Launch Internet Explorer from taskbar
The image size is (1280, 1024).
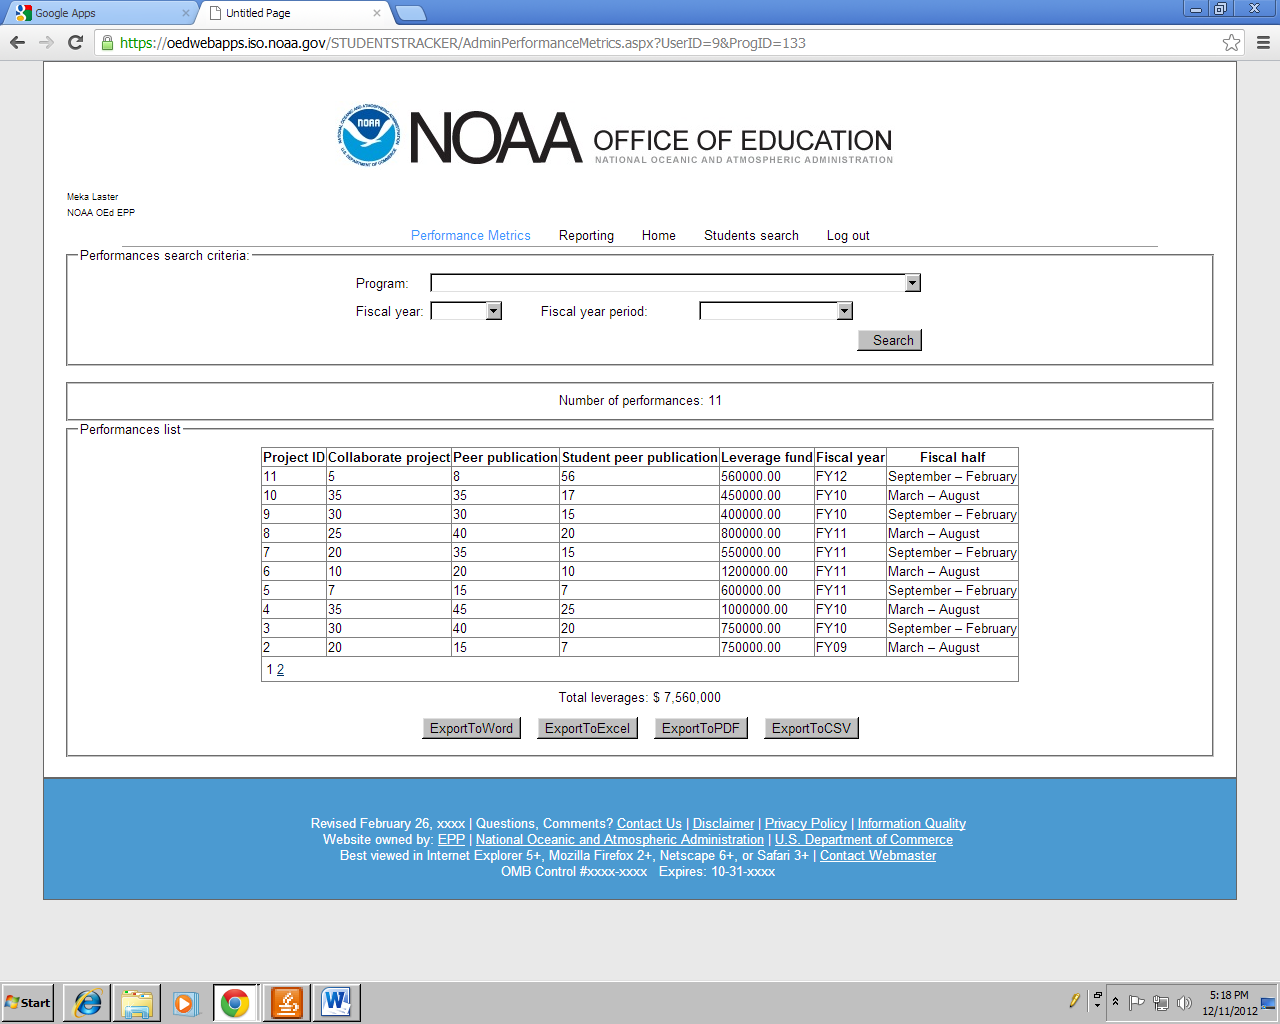(88, 1002)
